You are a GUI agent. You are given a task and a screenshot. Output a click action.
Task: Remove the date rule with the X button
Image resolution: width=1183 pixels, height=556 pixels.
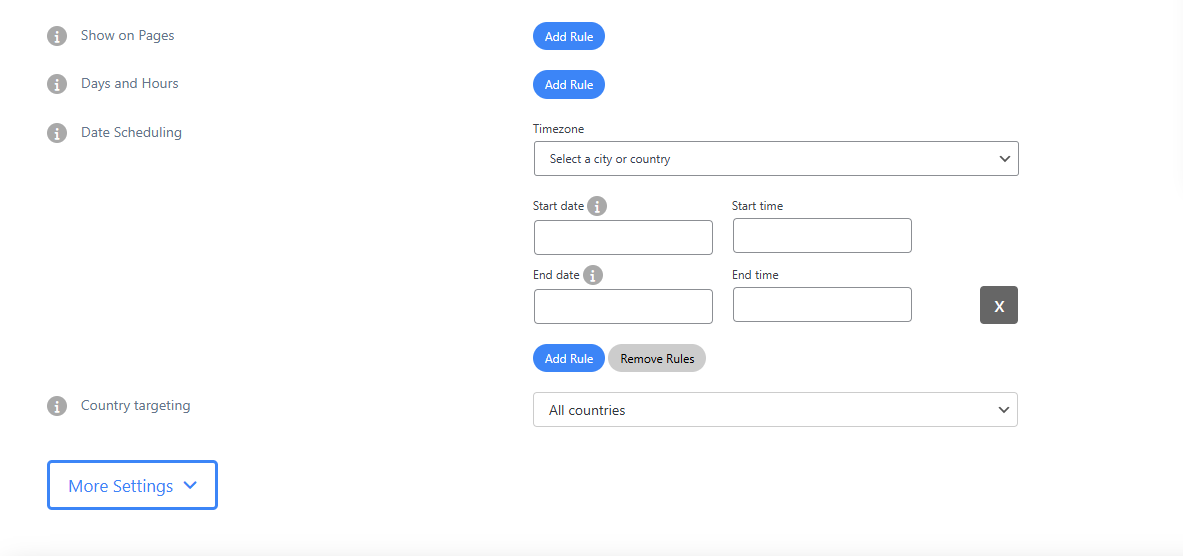(x=998, y=306)
